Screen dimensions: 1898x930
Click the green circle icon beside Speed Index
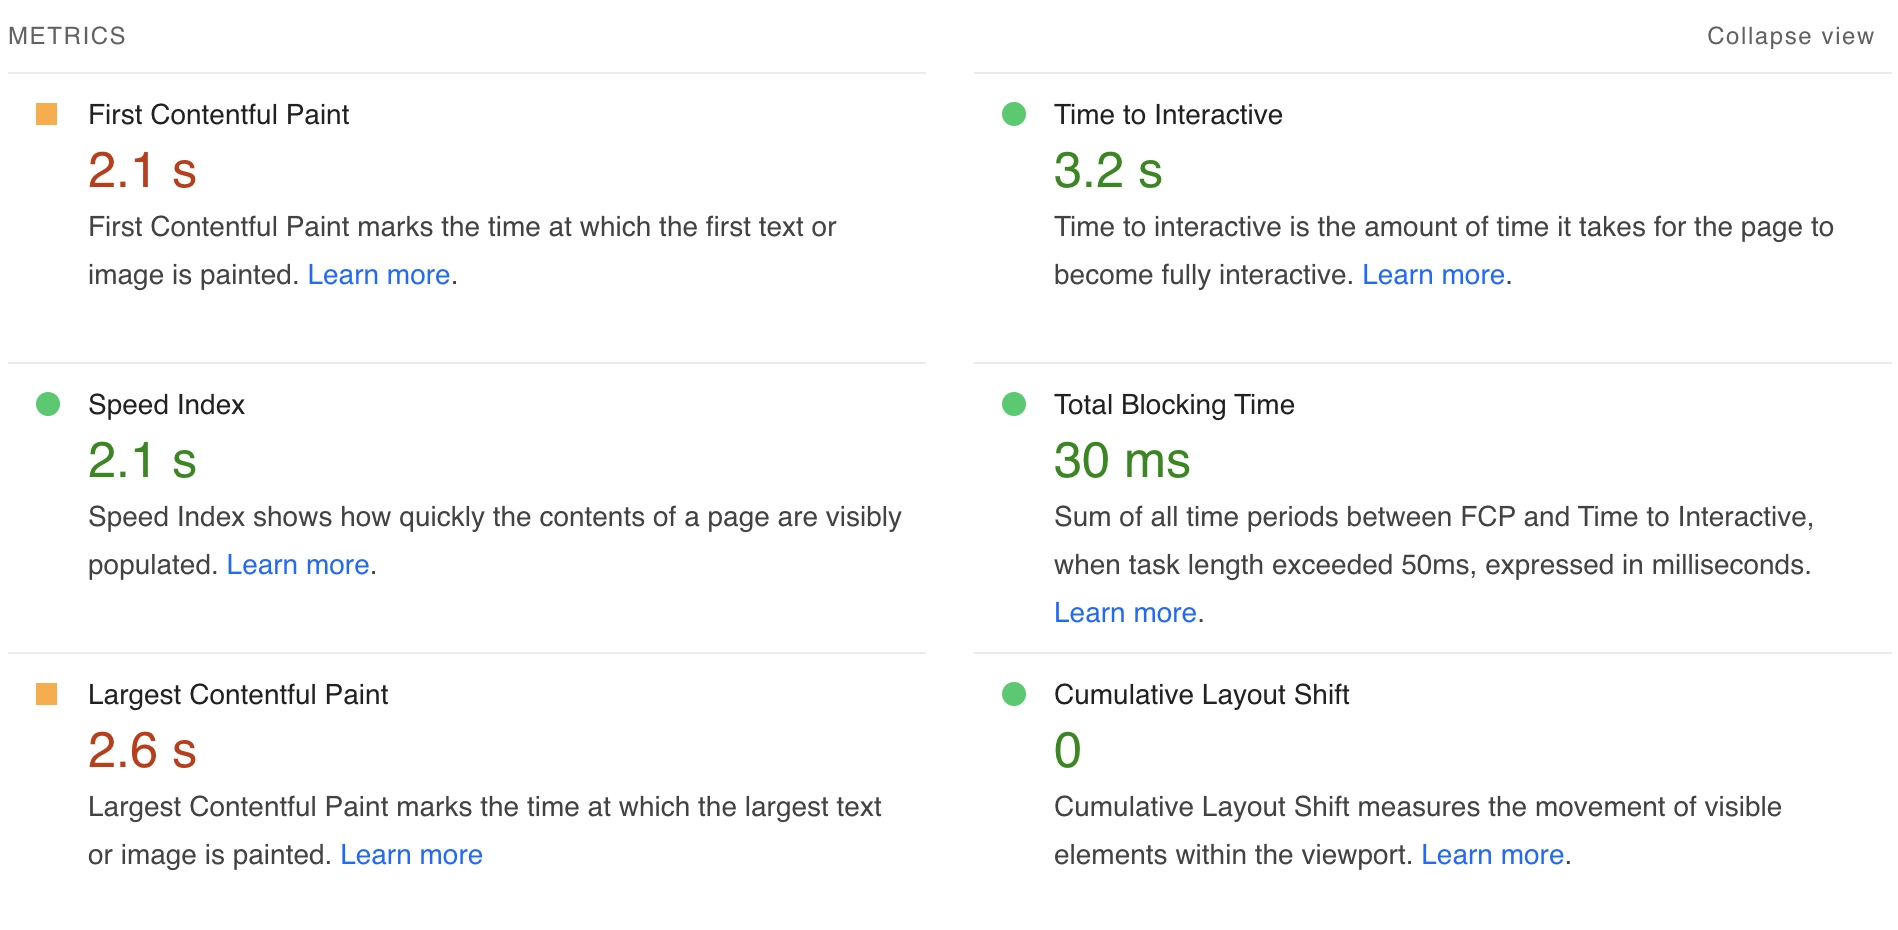click(x=47, y=405)
